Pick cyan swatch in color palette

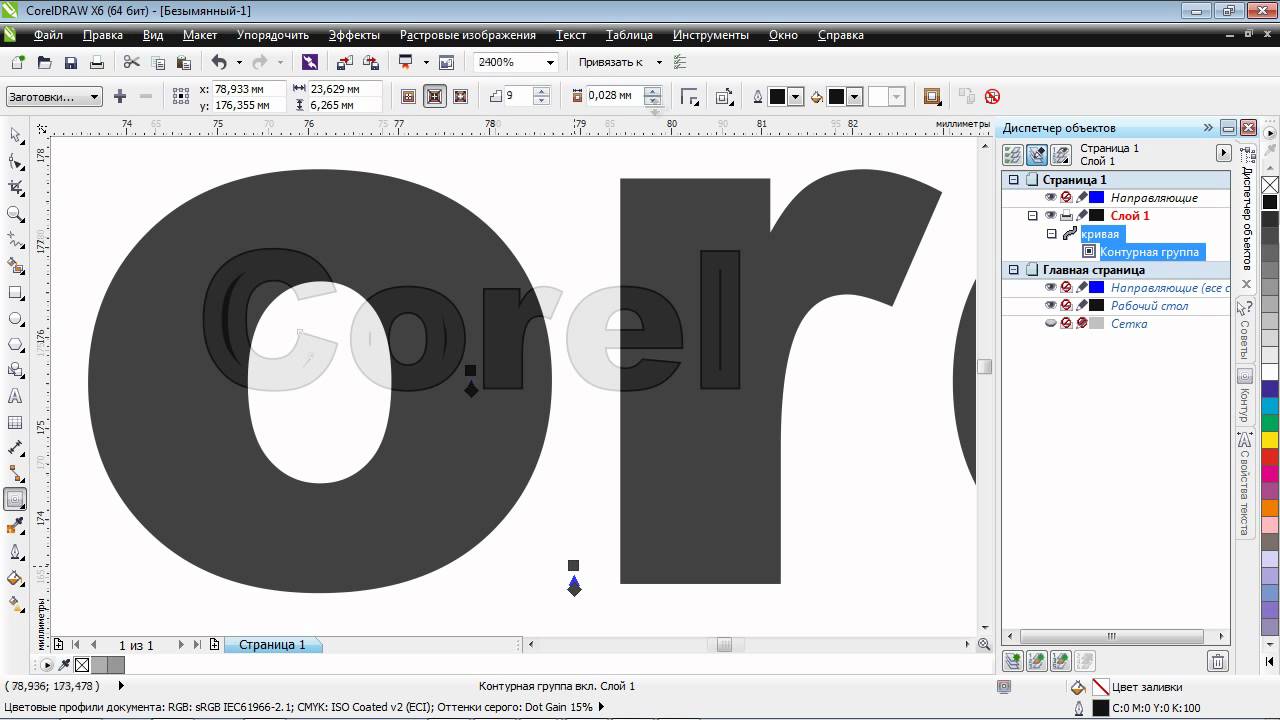coord(1270,406)
